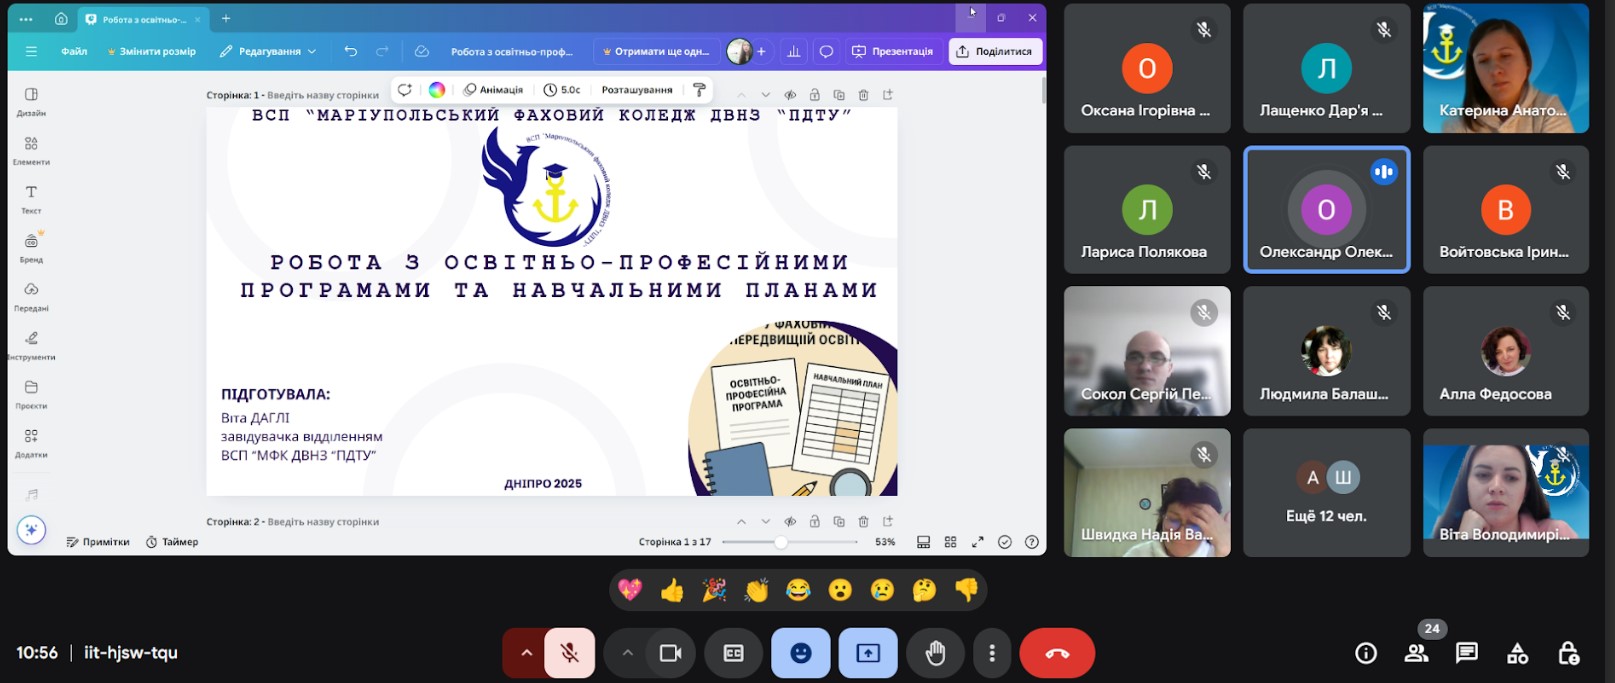Leave the call with red hang-up button
1615x683 pixels.
[1057, 653]
